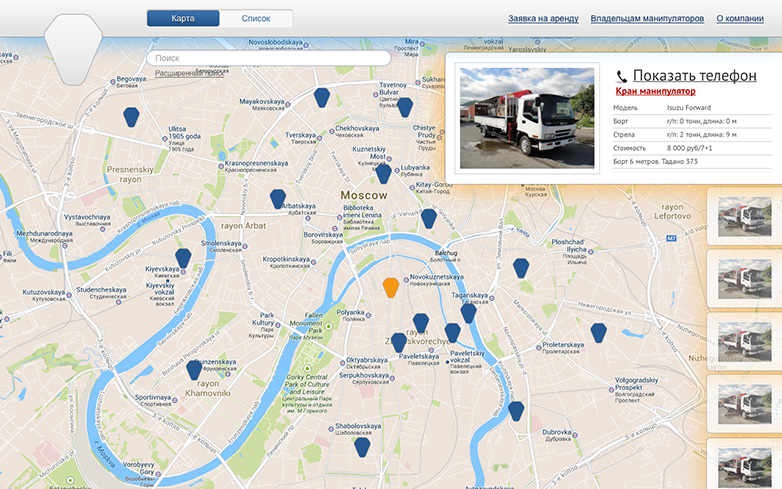Viewport: 782px width, 489px height.
Task: Select blue marker below Taganskaya
Action: tap(468, 313)
